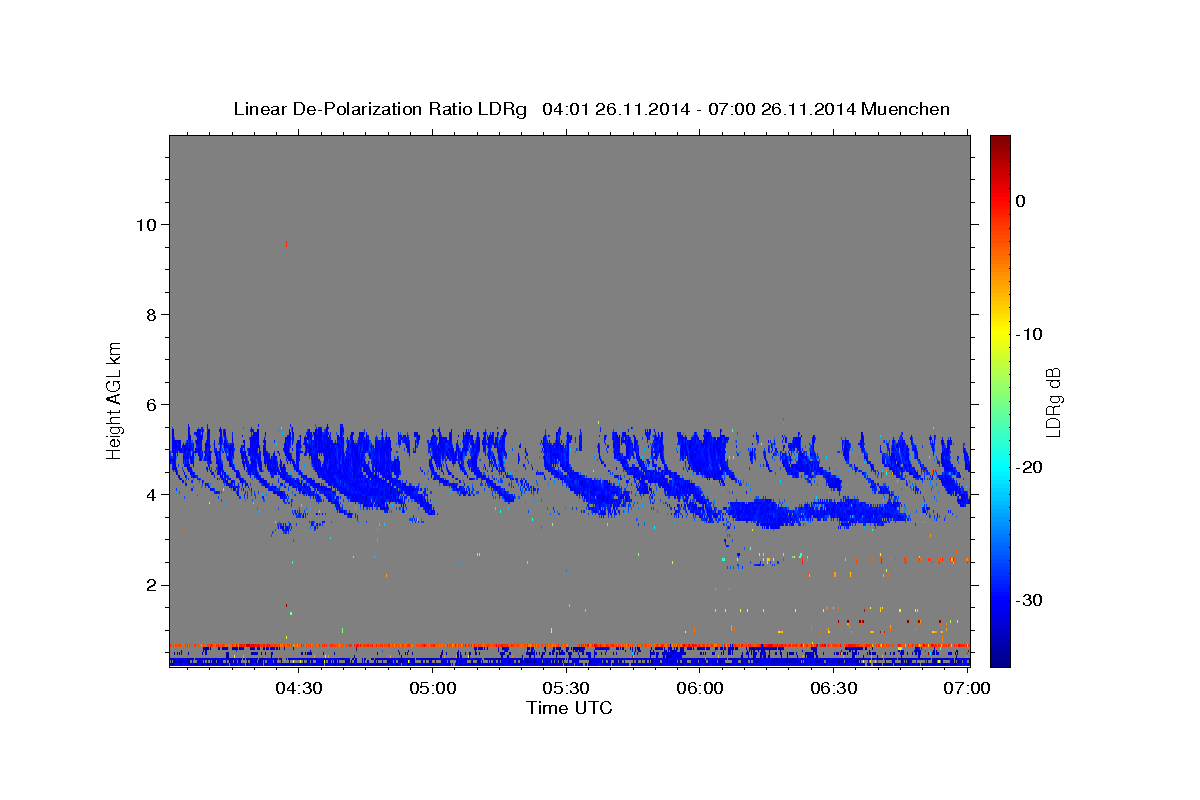This screenshot has width=1200, height=800.
Task: Click the colorbar value -30
Action: [1030, 600]
